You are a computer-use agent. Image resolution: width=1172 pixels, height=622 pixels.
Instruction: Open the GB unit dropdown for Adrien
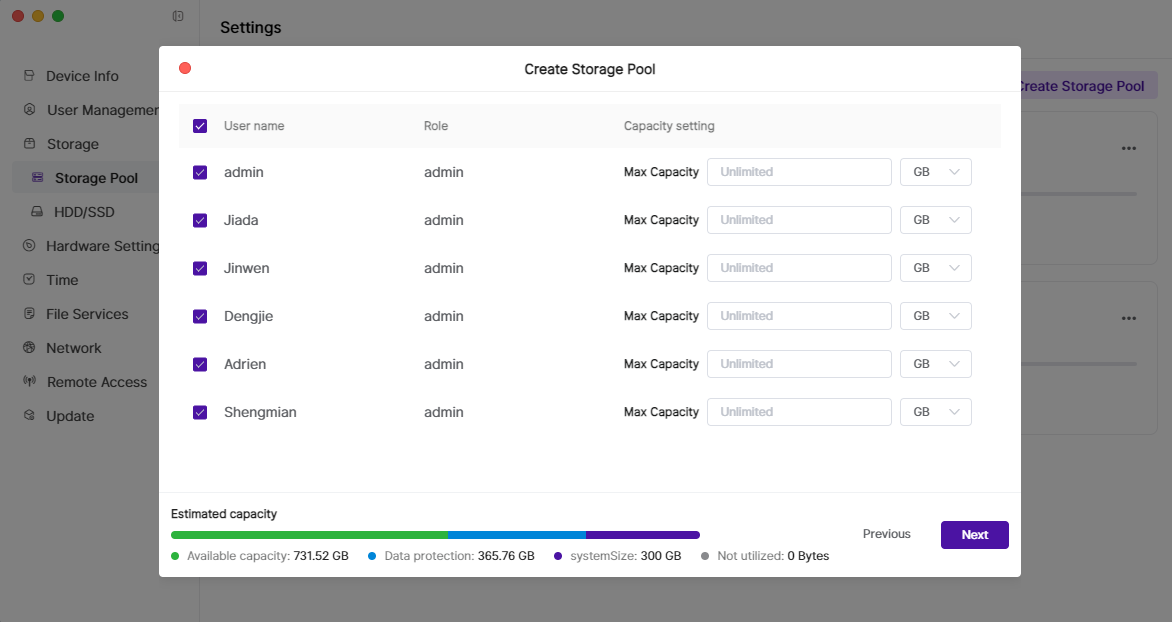[x=936, y=363]
